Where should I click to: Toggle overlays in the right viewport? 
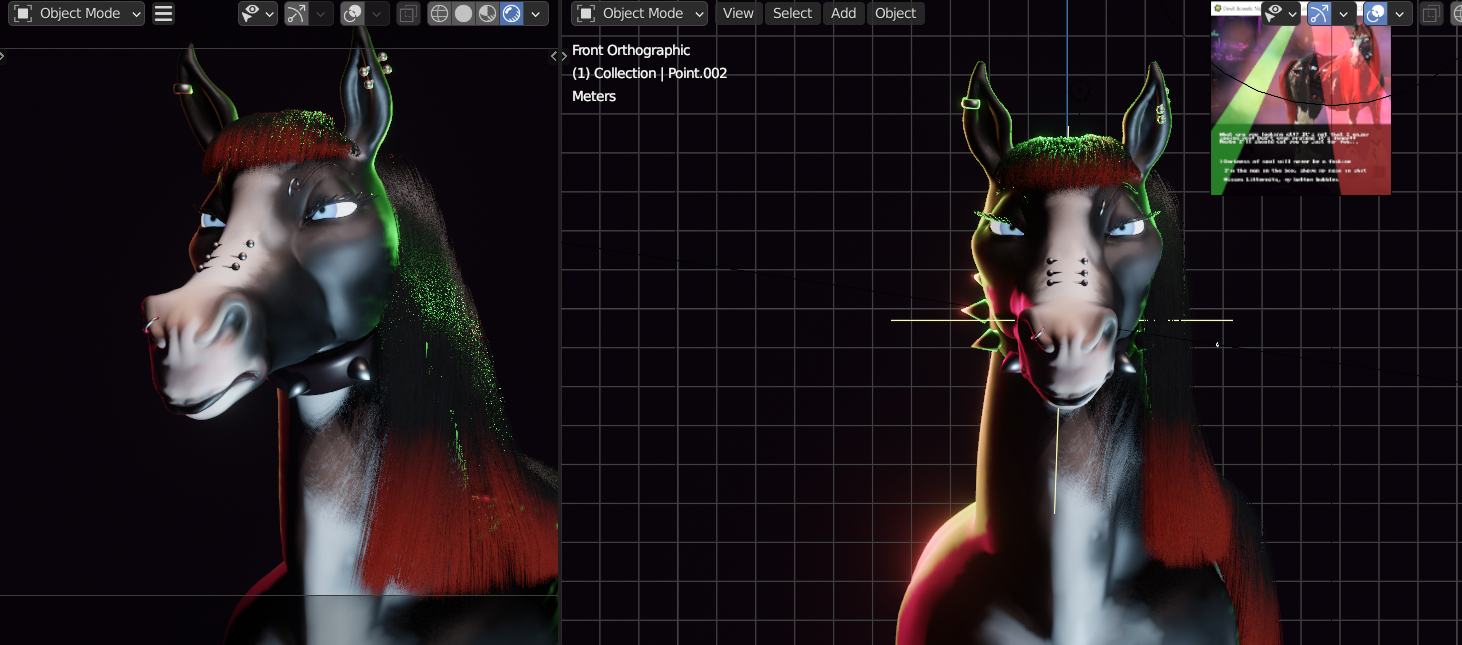[1376, 13]
